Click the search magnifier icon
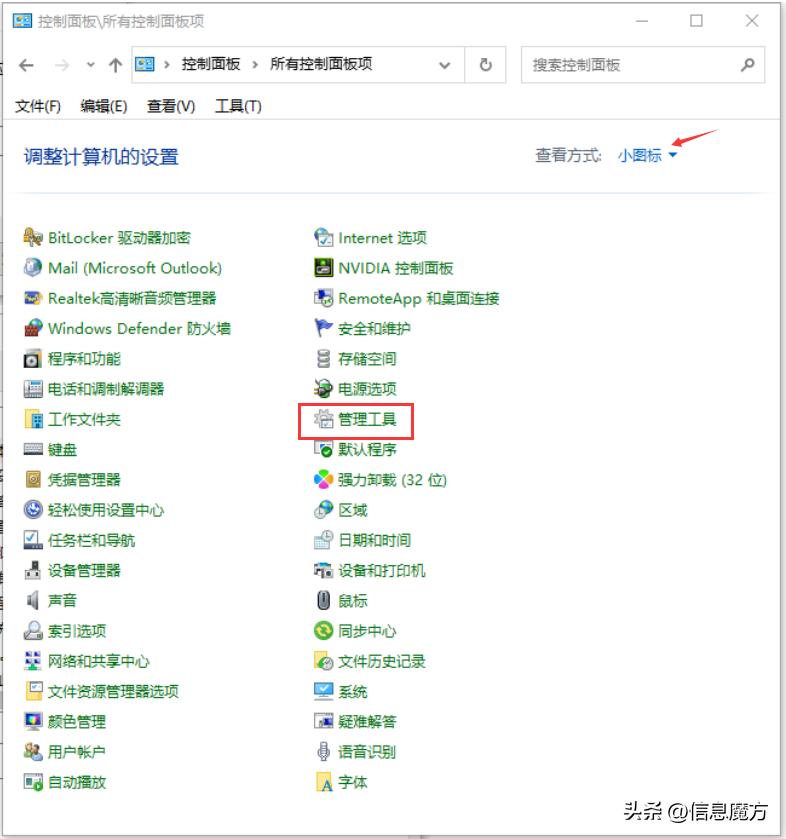This screenshot has height=839, width=786. 747,65
